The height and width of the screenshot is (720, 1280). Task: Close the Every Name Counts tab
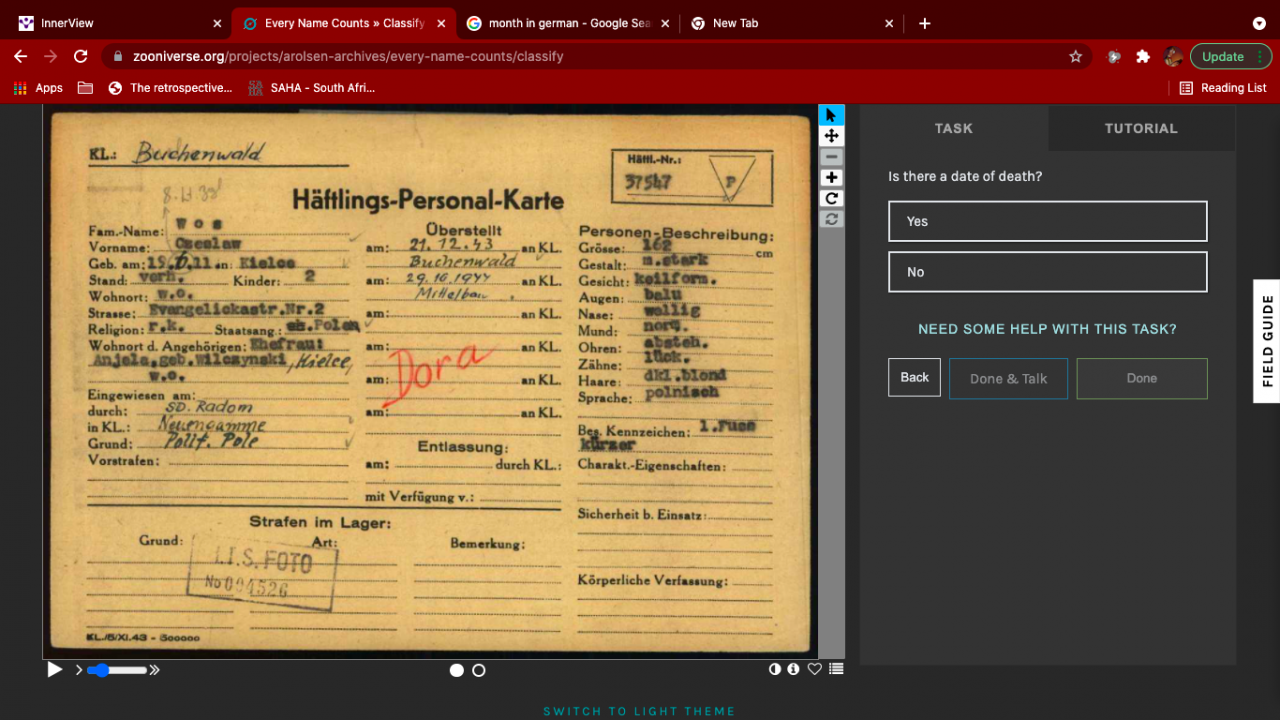coord(440,23)
